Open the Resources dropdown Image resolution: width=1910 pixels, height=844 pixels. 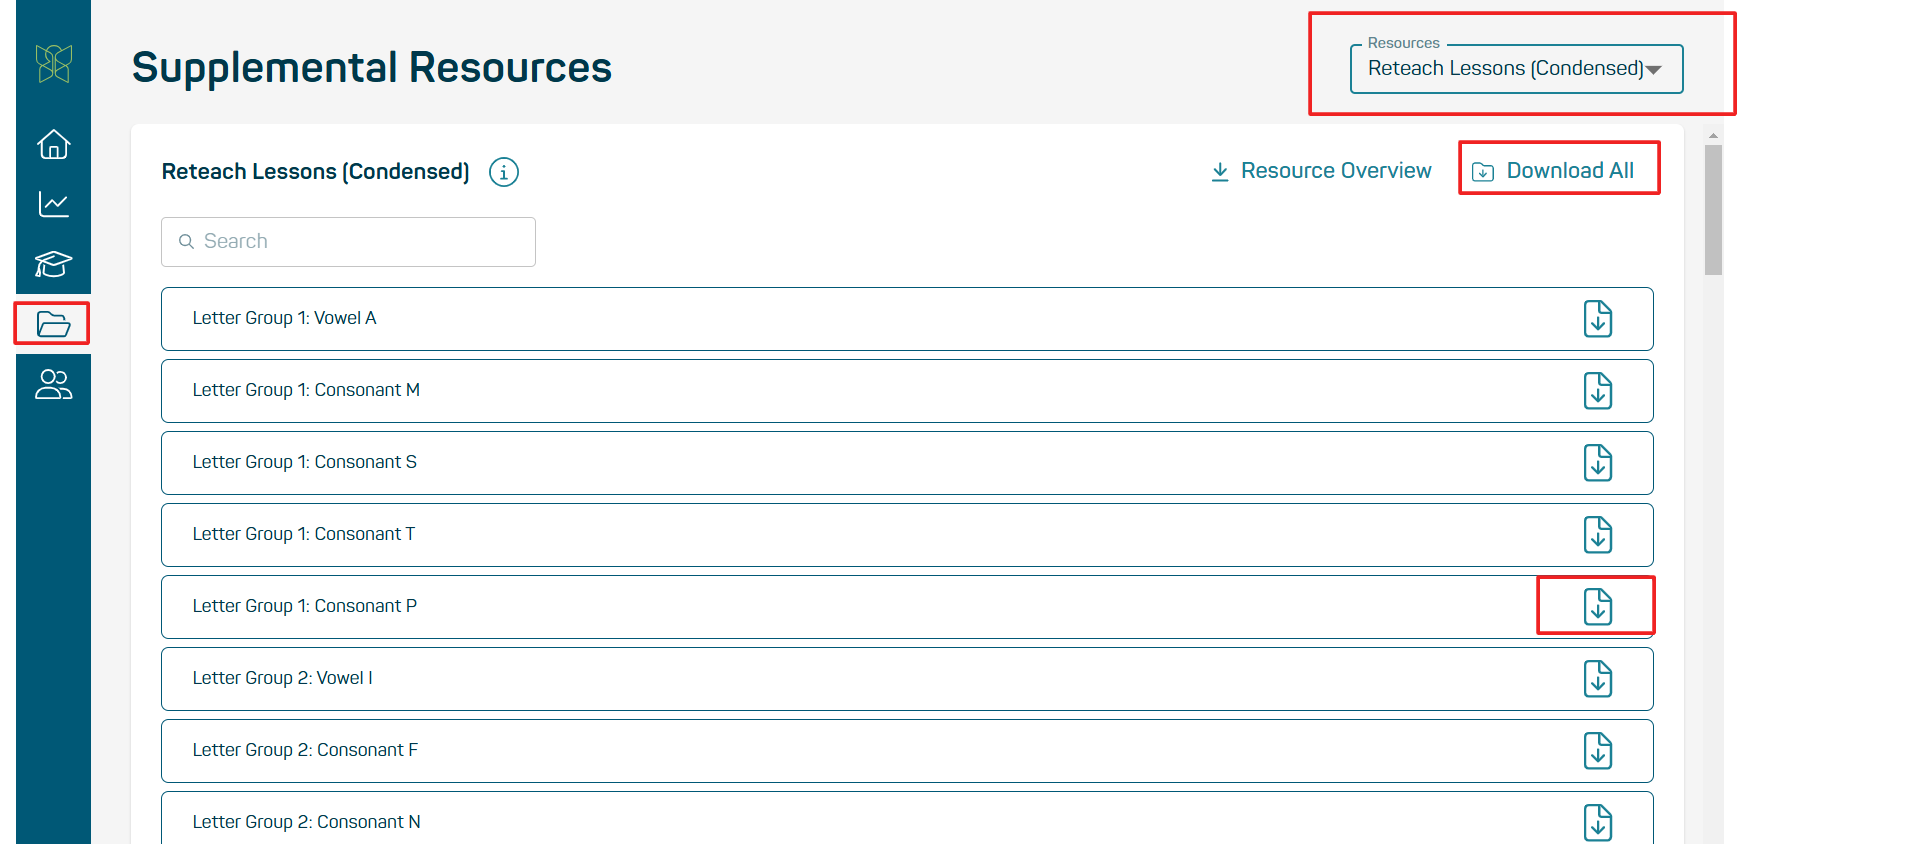pos(1515,68)
